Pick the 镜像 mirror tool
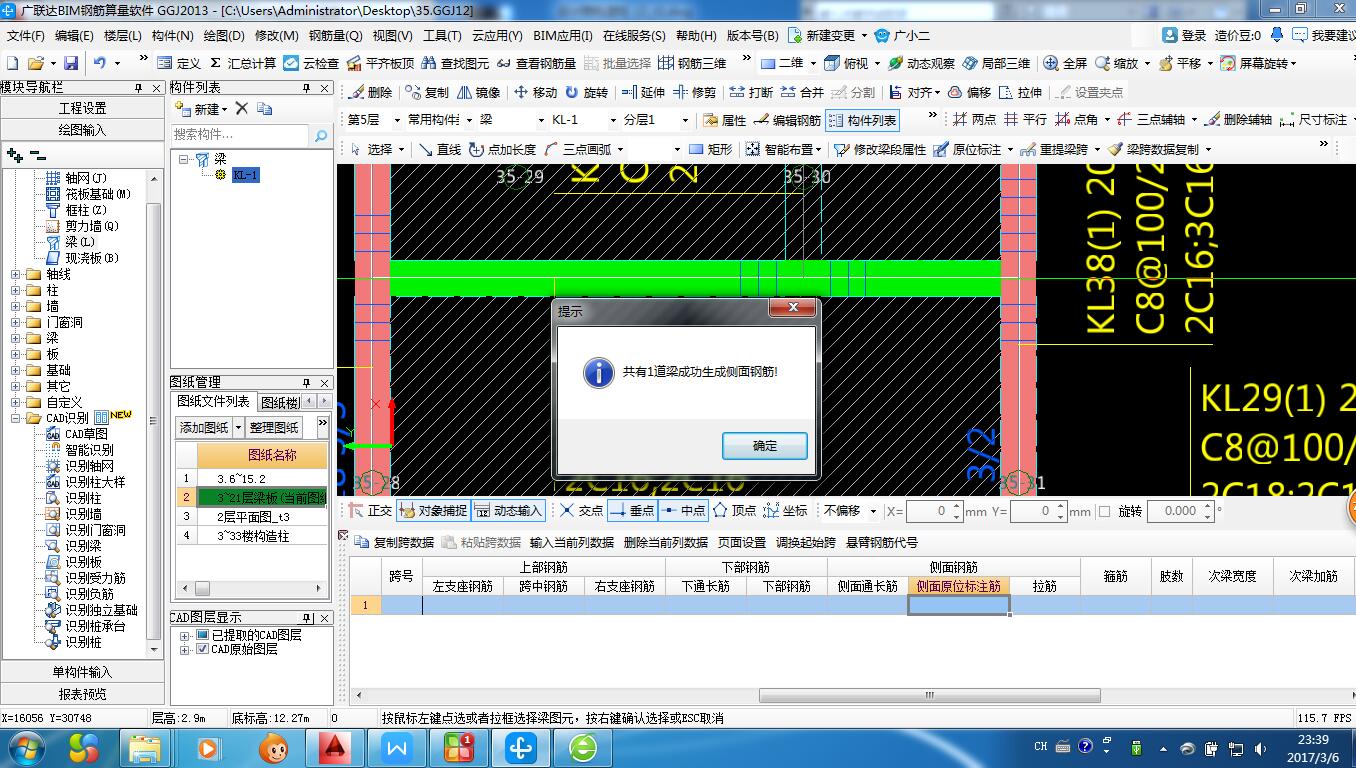1356x768 pixels. coord(479,92)
